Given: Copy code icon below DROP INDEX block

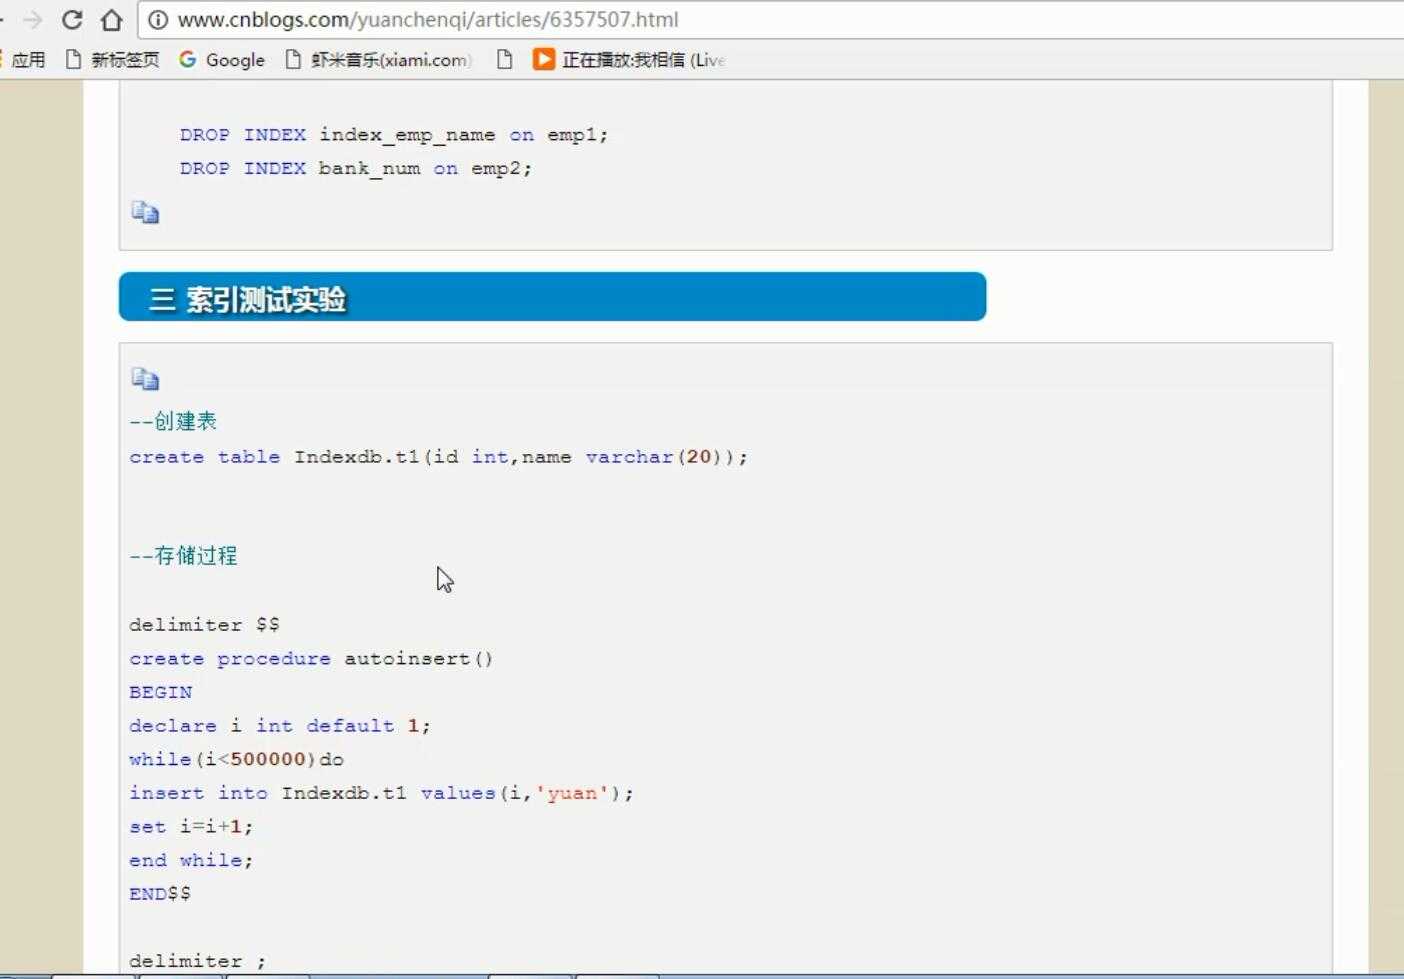Looking at the screenshot, I should tap(145, 212).
